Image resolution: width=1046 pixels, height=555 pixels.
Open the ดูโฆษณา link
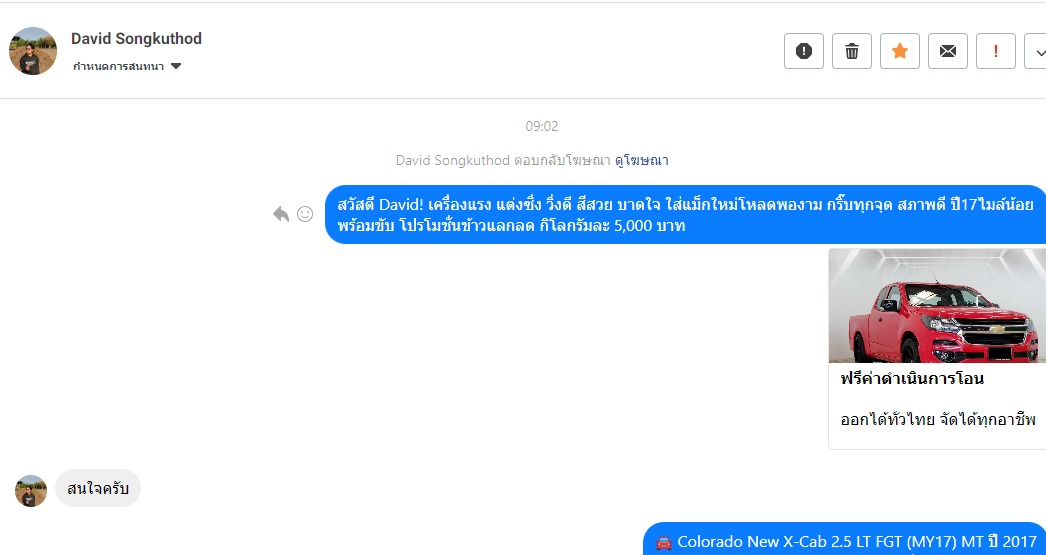(641, 160)
